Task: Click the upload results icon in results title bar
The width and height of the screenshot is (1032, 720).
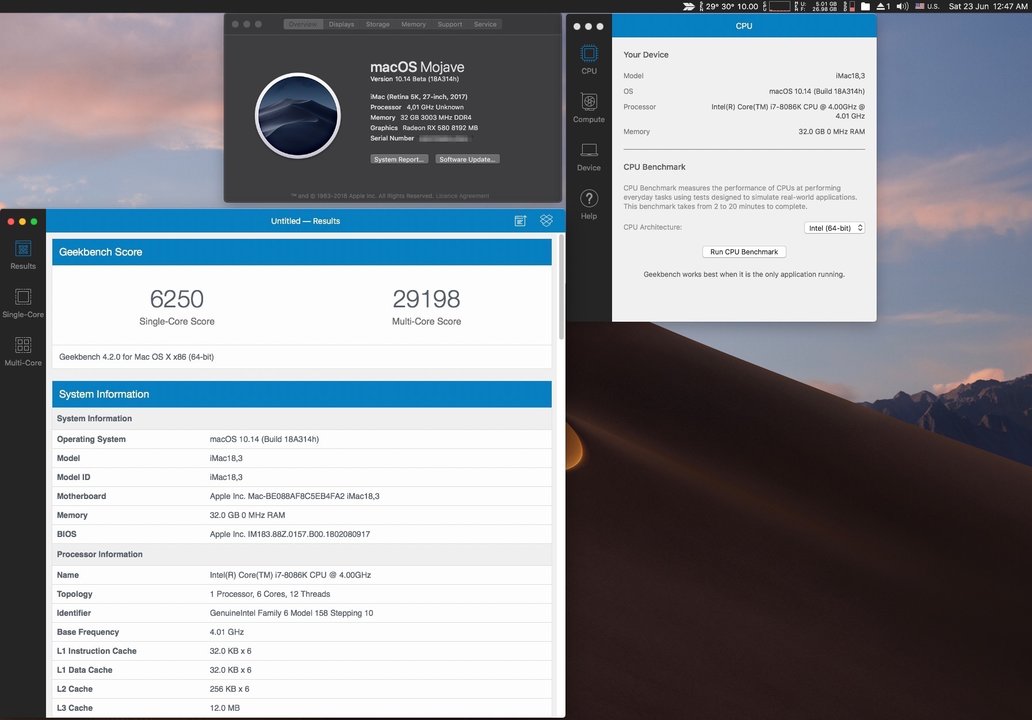Action: click(520, 221)
